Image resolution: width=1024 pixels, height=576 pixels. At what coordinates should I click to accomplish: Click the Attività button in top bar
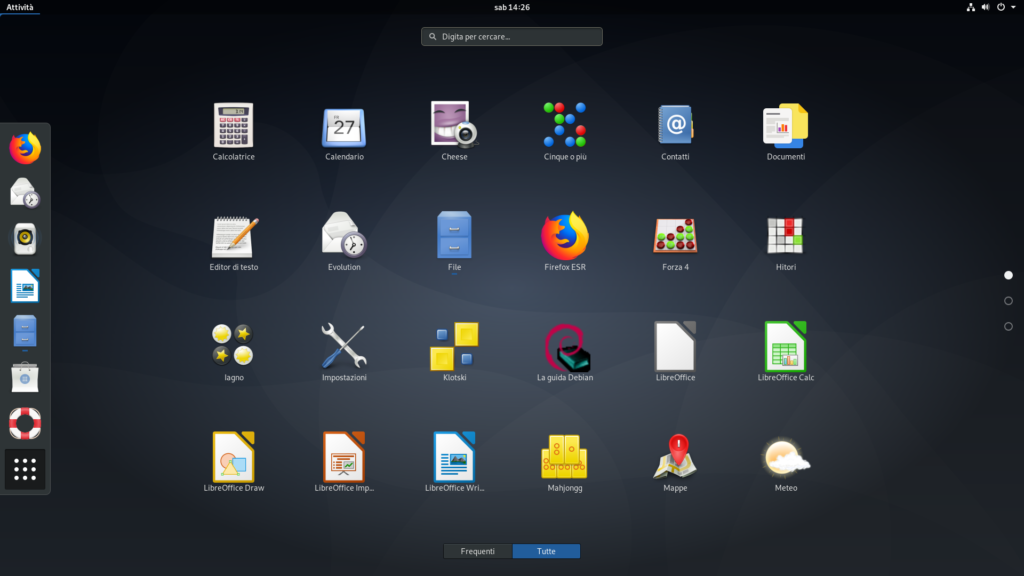click(x=20, y=7)
